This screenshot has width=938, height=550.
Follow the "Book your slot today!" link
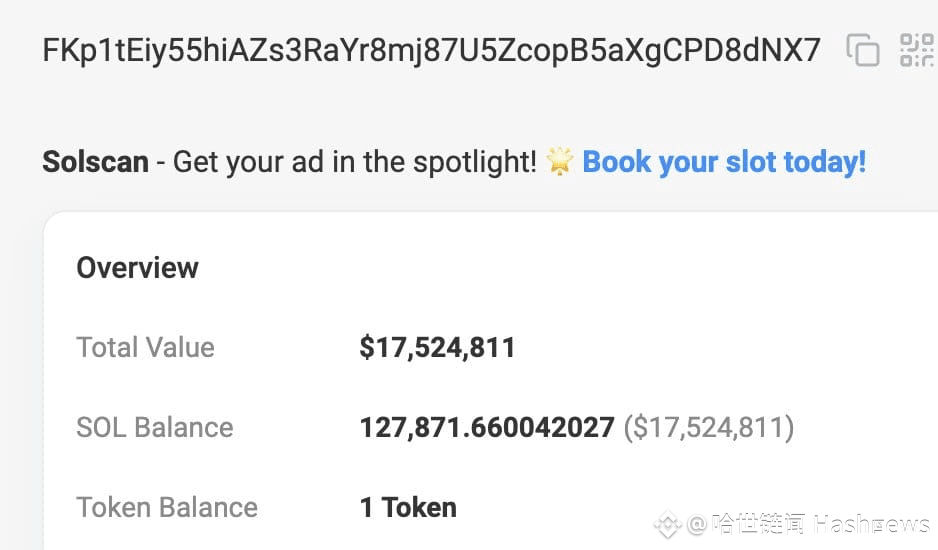[x=724, y=162]
